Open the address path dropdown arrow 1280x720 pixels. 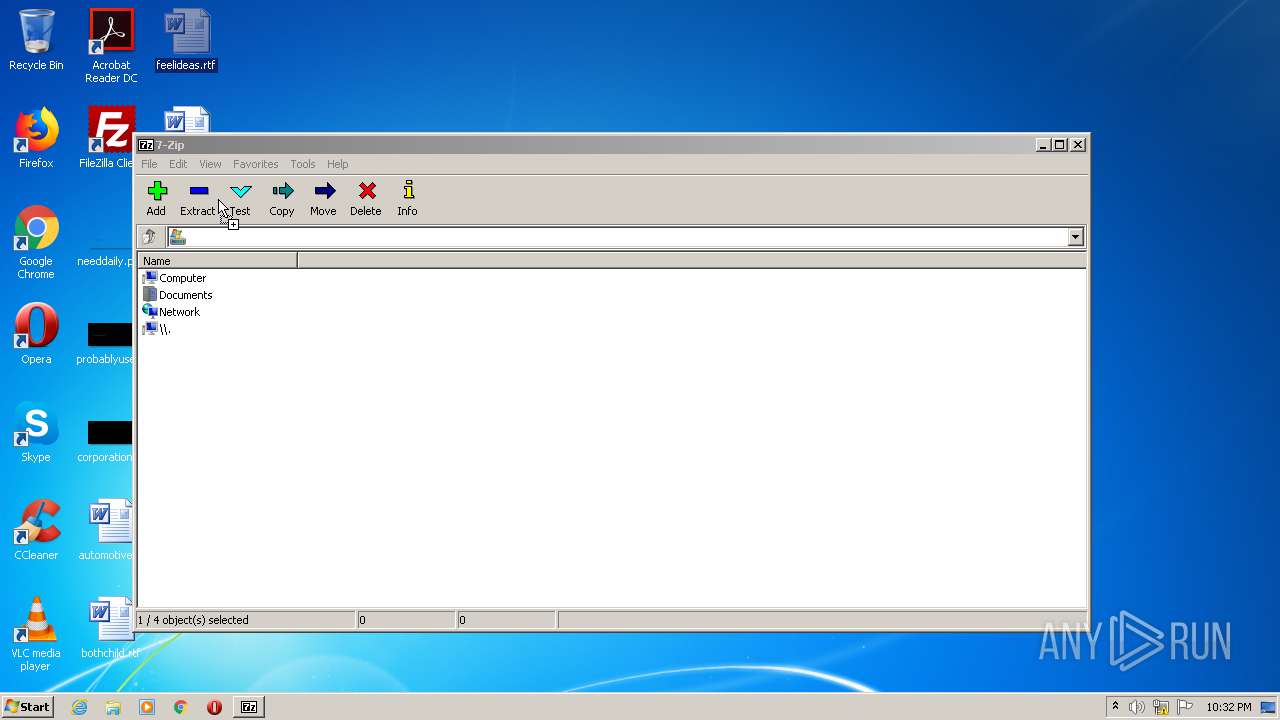pos(1076,237)
